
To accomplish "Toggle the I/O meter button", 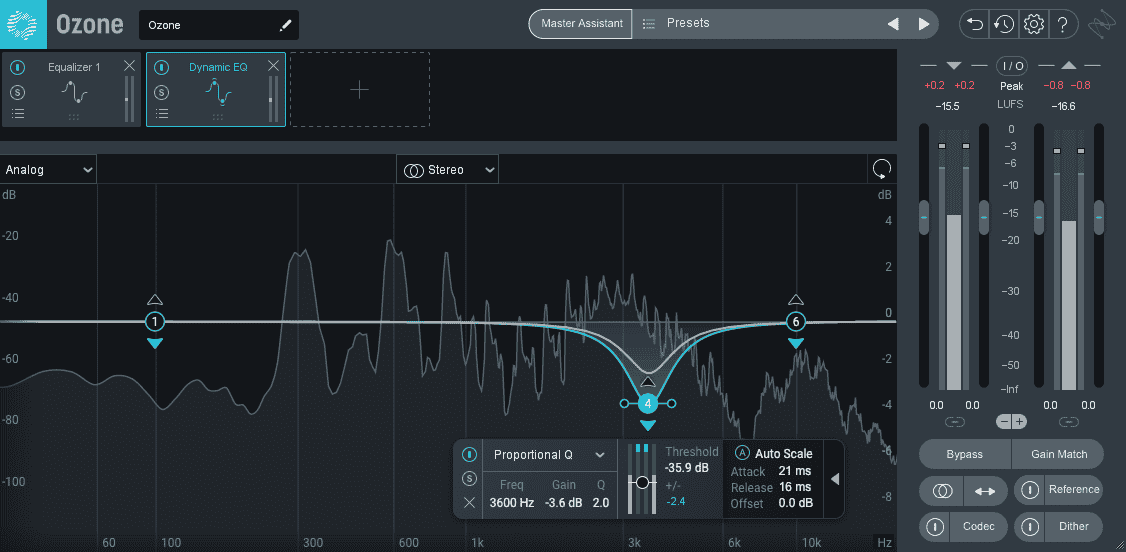I will tap(1011, 66).
